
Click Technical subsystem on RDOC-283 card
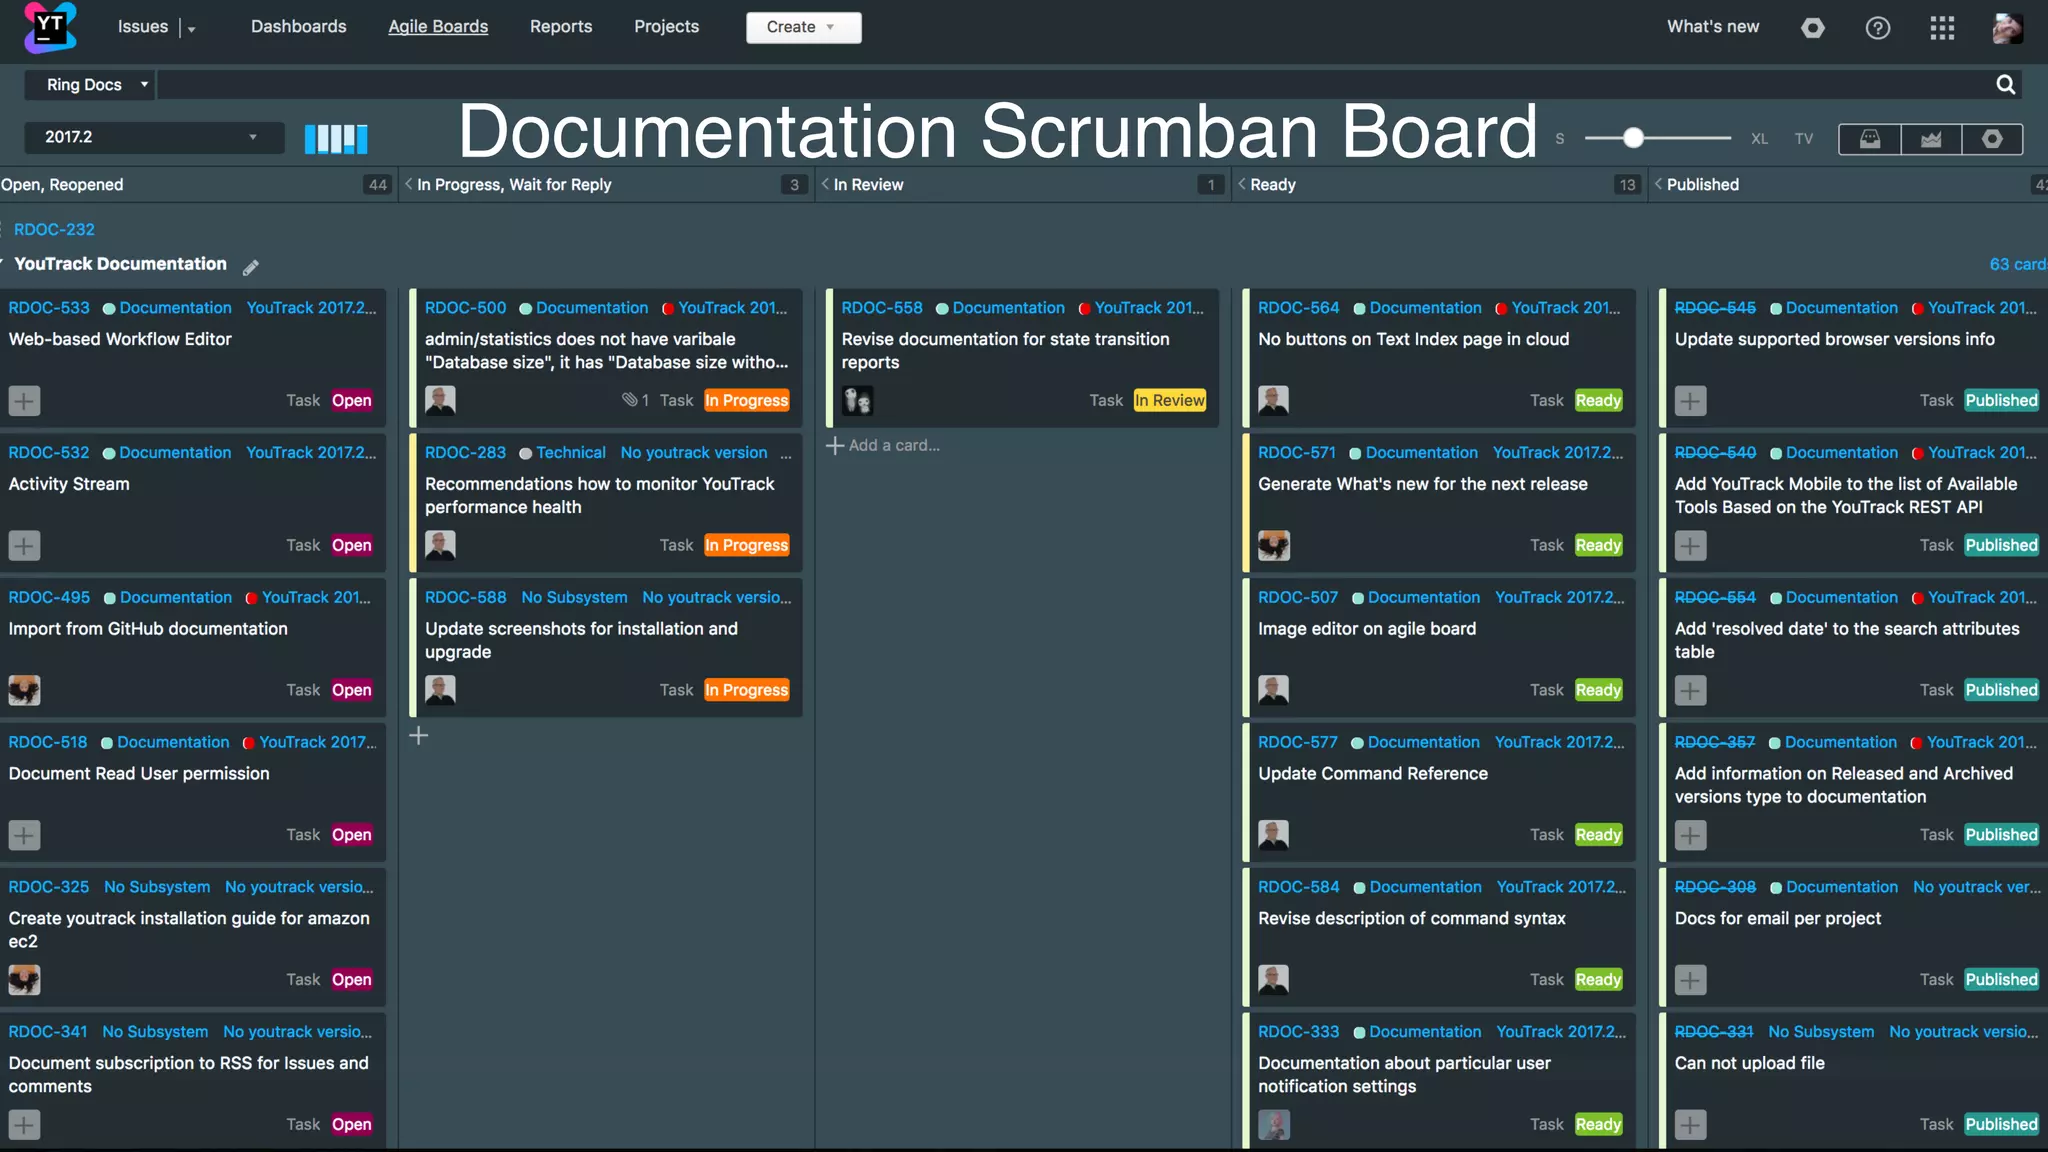(570, 453)
